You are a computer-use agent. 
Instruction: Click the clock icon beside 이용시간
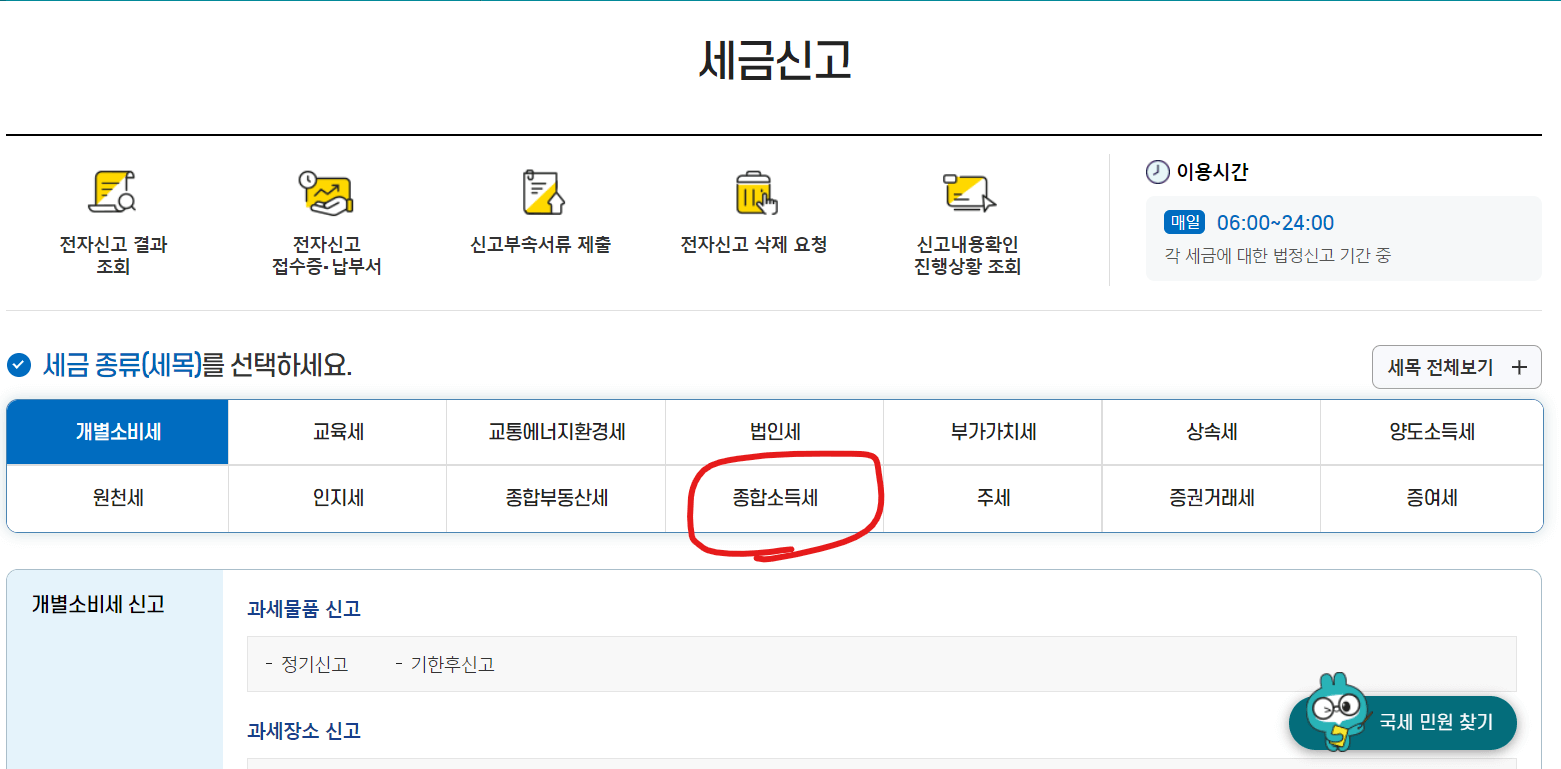point(1157,172)
